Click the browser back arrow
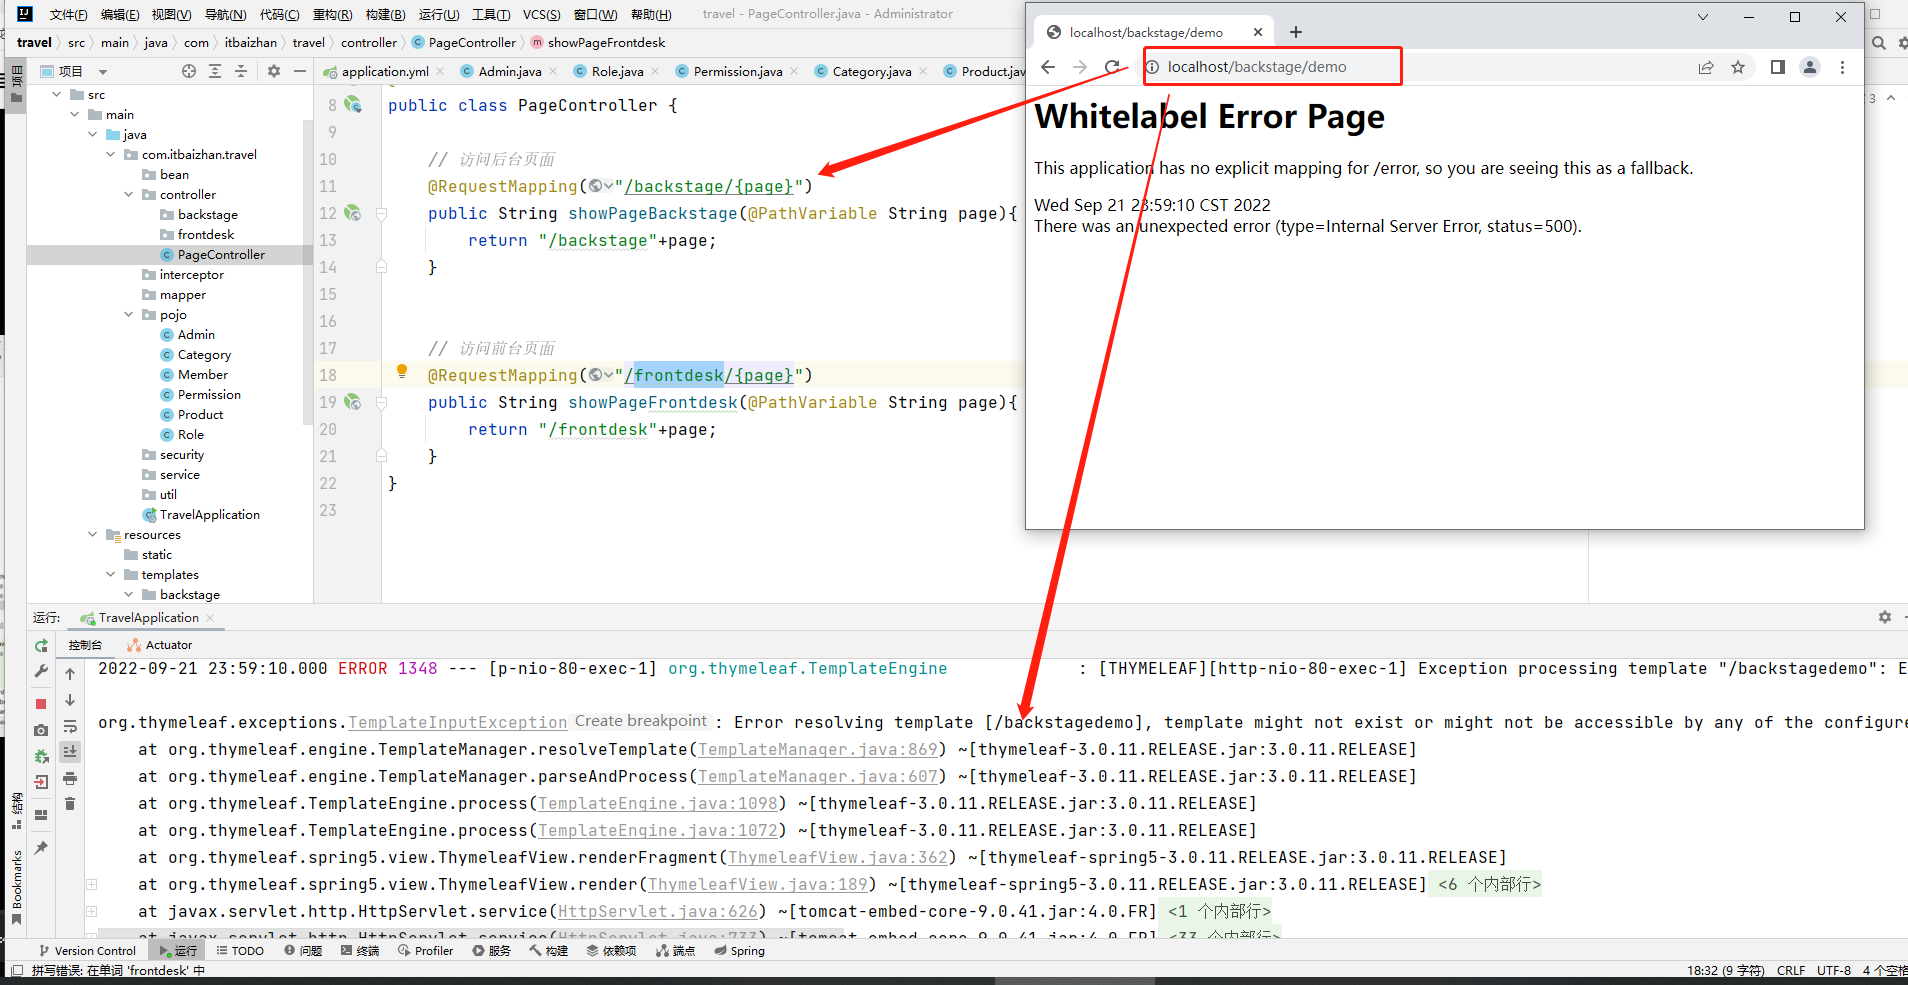This screenshot has height=985, width=1908. click(x=1048, y=67)
